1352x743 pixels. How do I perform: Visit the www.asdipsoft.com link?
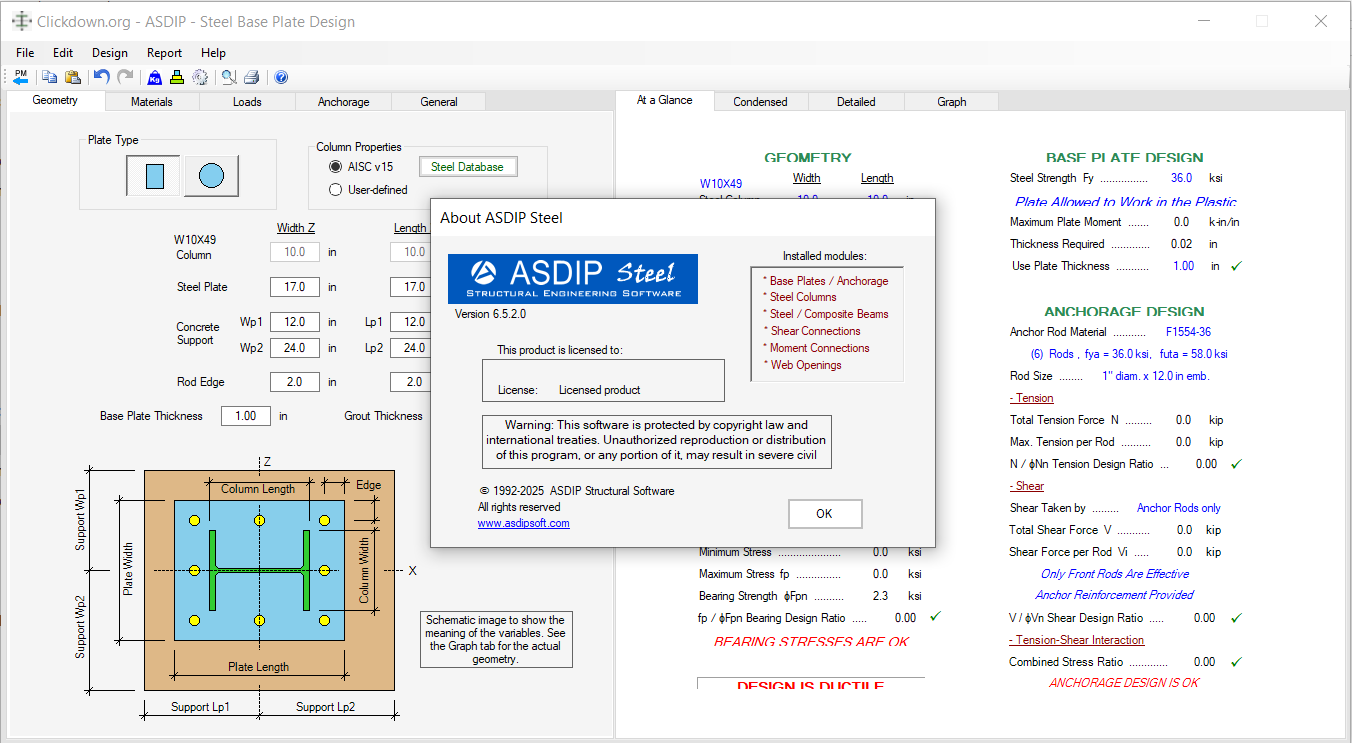coord(523,522)
